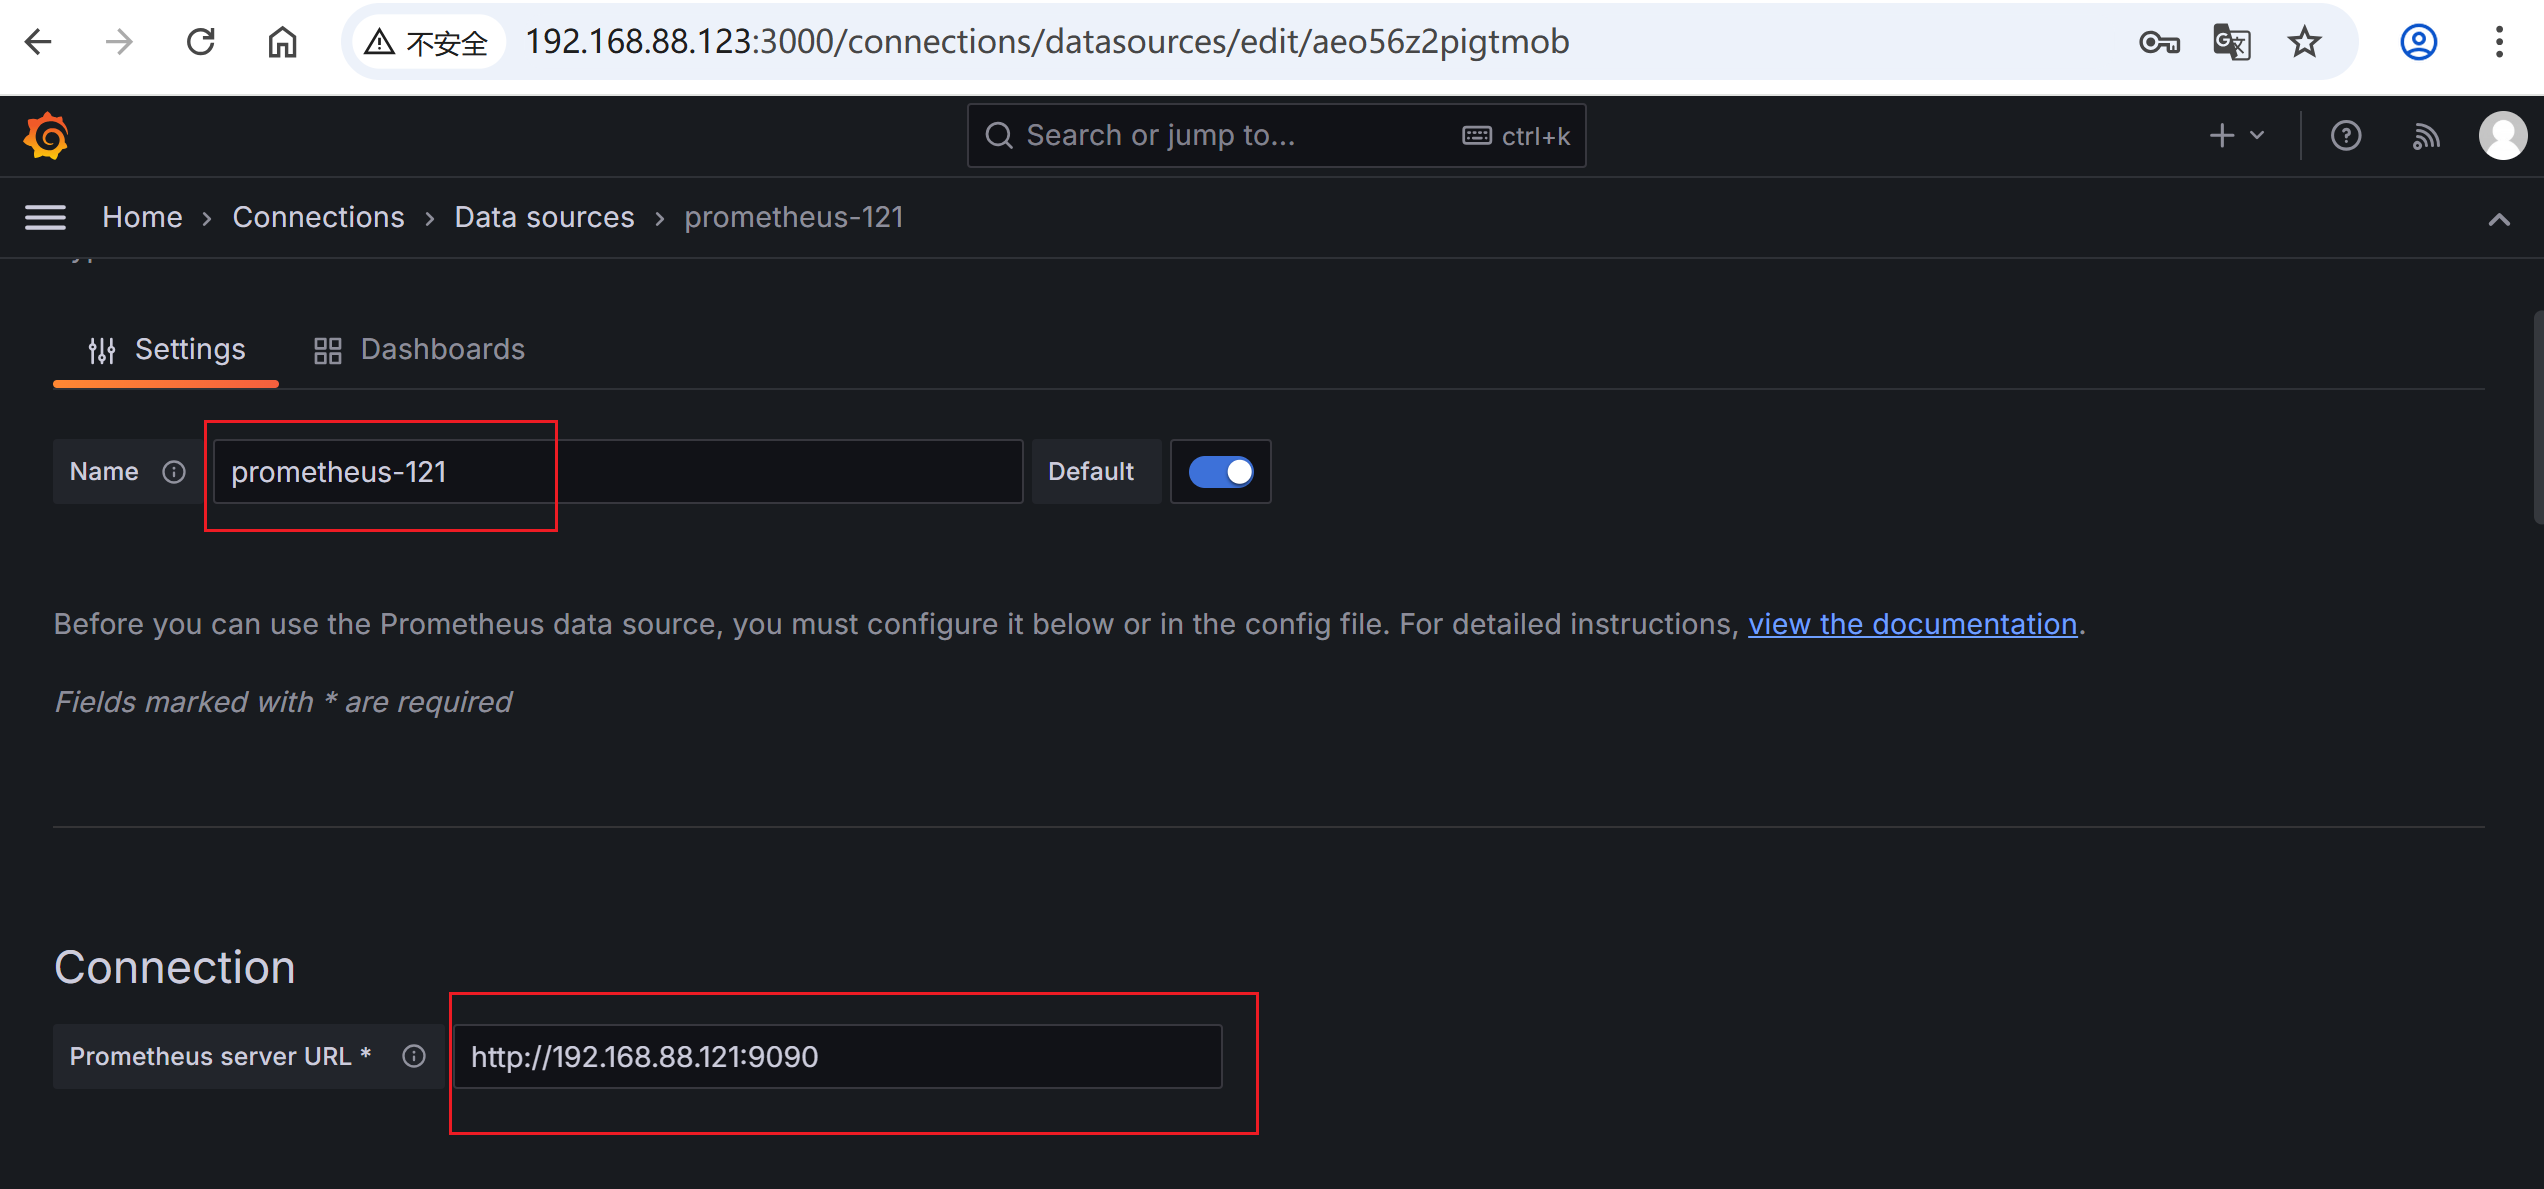Click the Grafana logo
This screenshot has width=2544, height=1189.
(x=46, y=136)
